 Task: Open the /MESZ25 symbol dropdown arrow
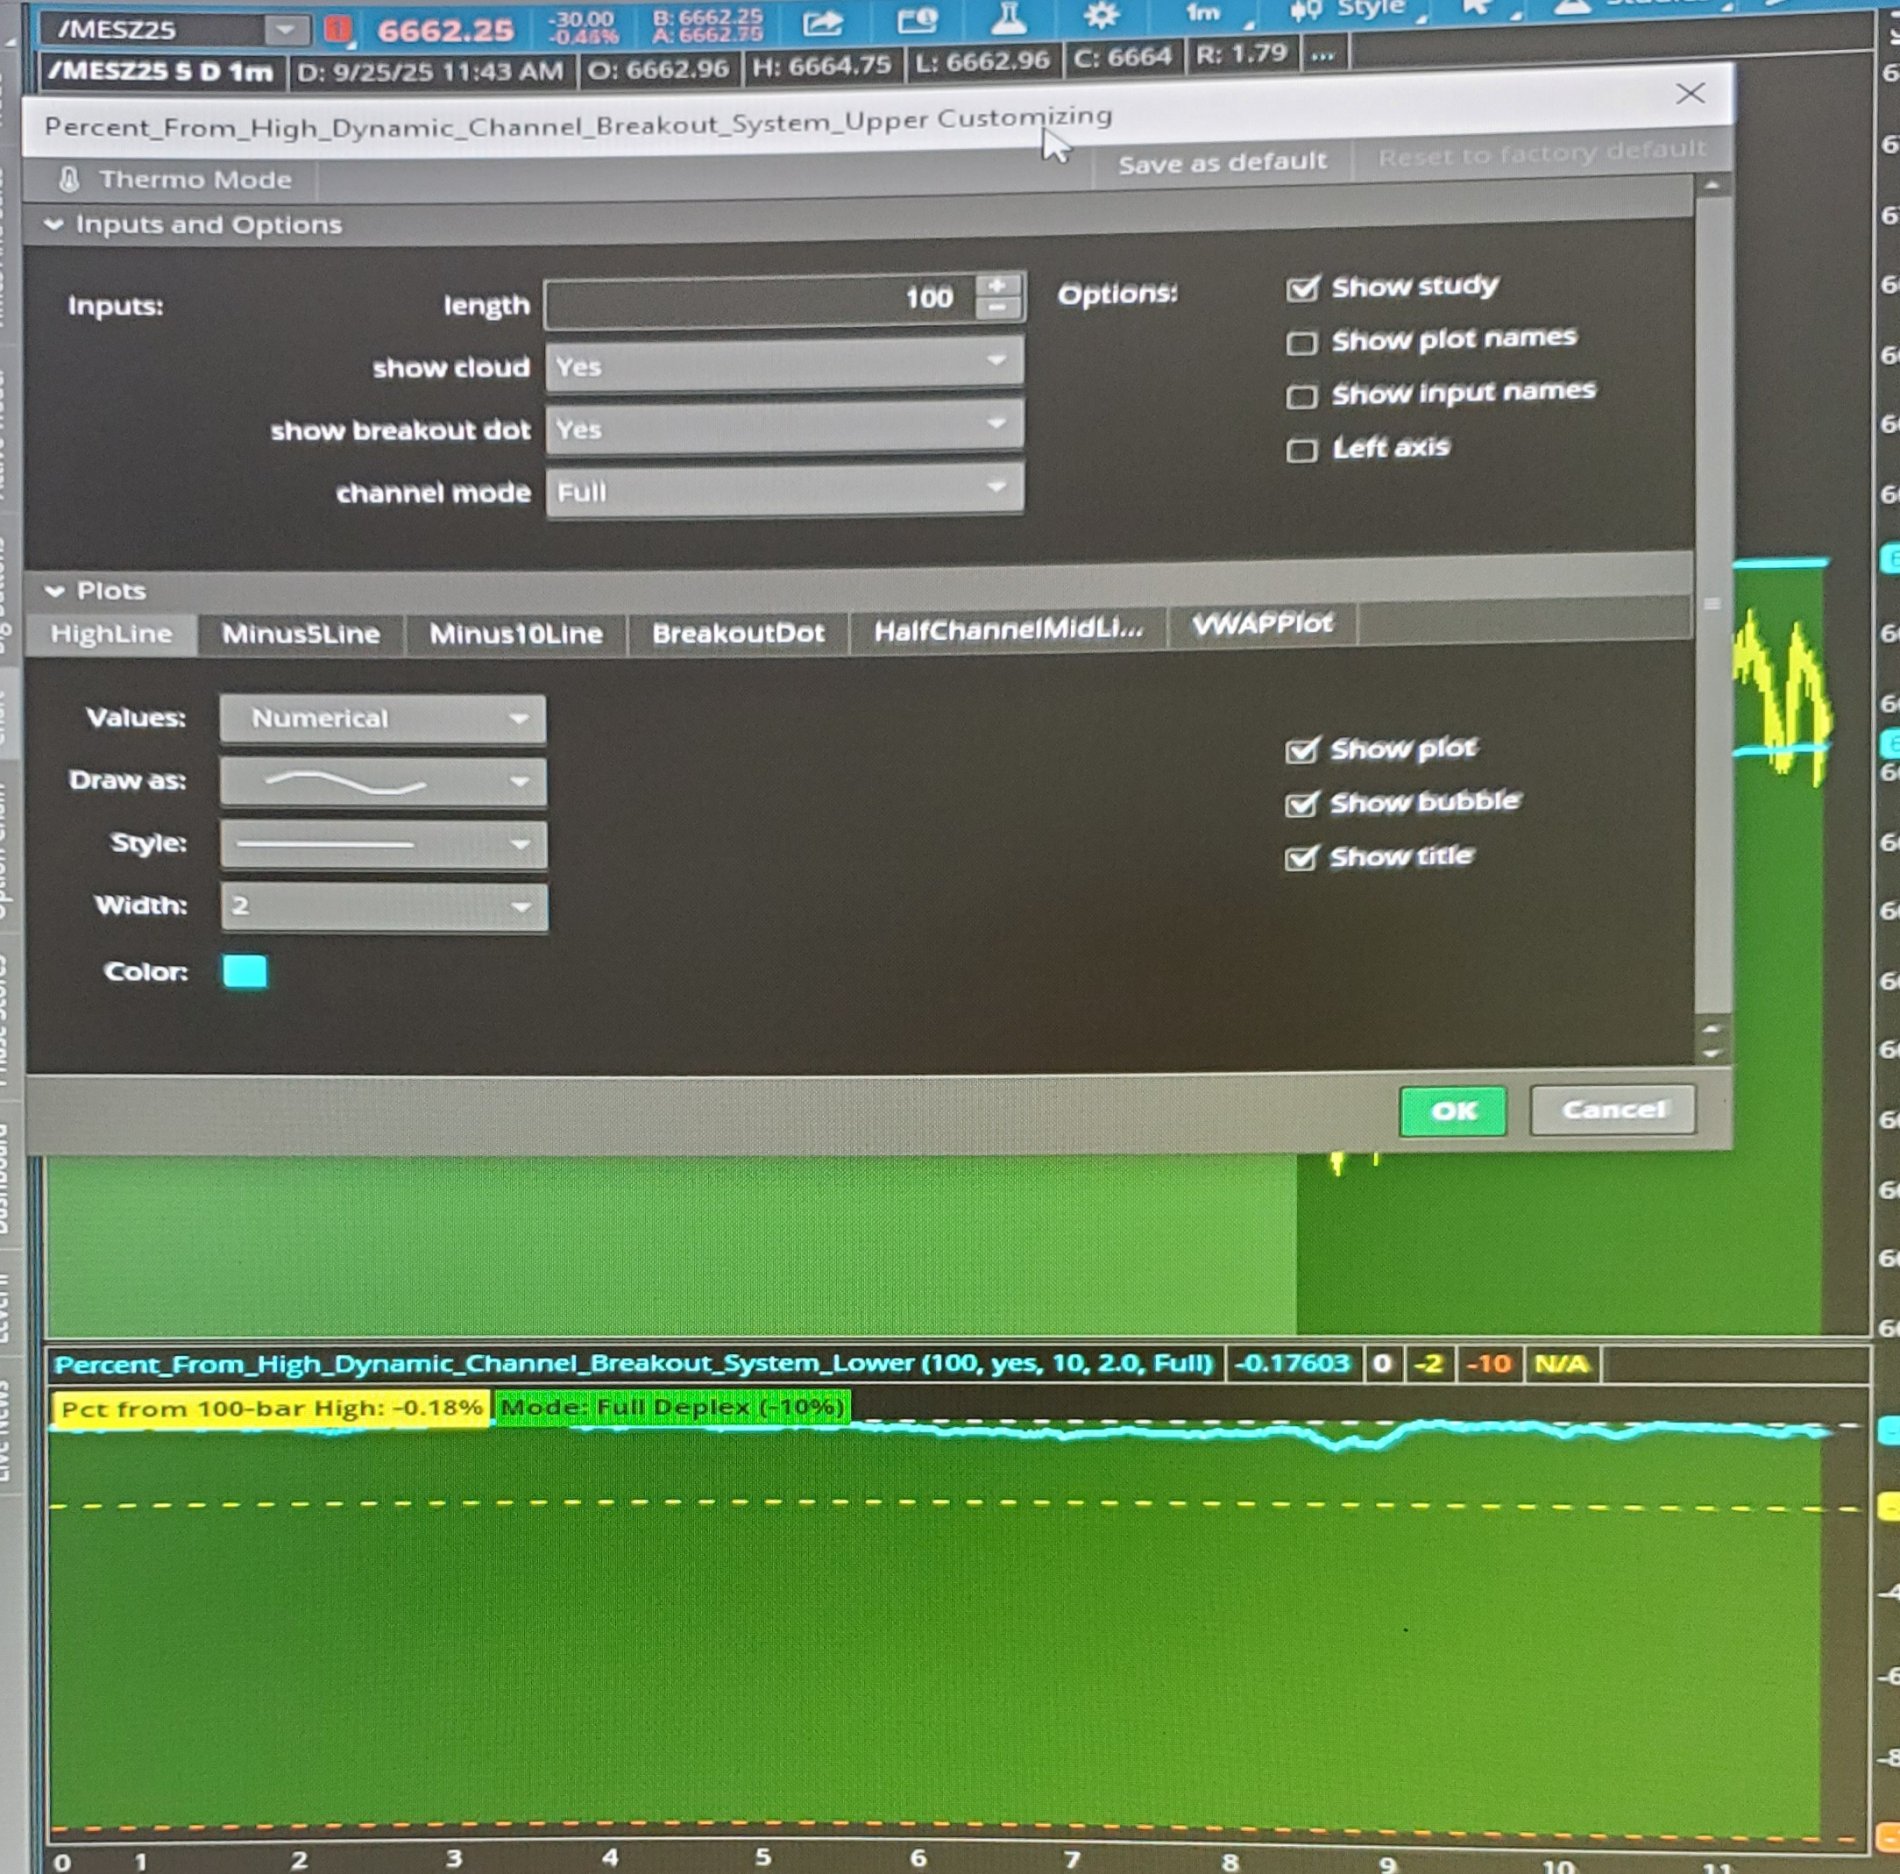tap(285, 30)
